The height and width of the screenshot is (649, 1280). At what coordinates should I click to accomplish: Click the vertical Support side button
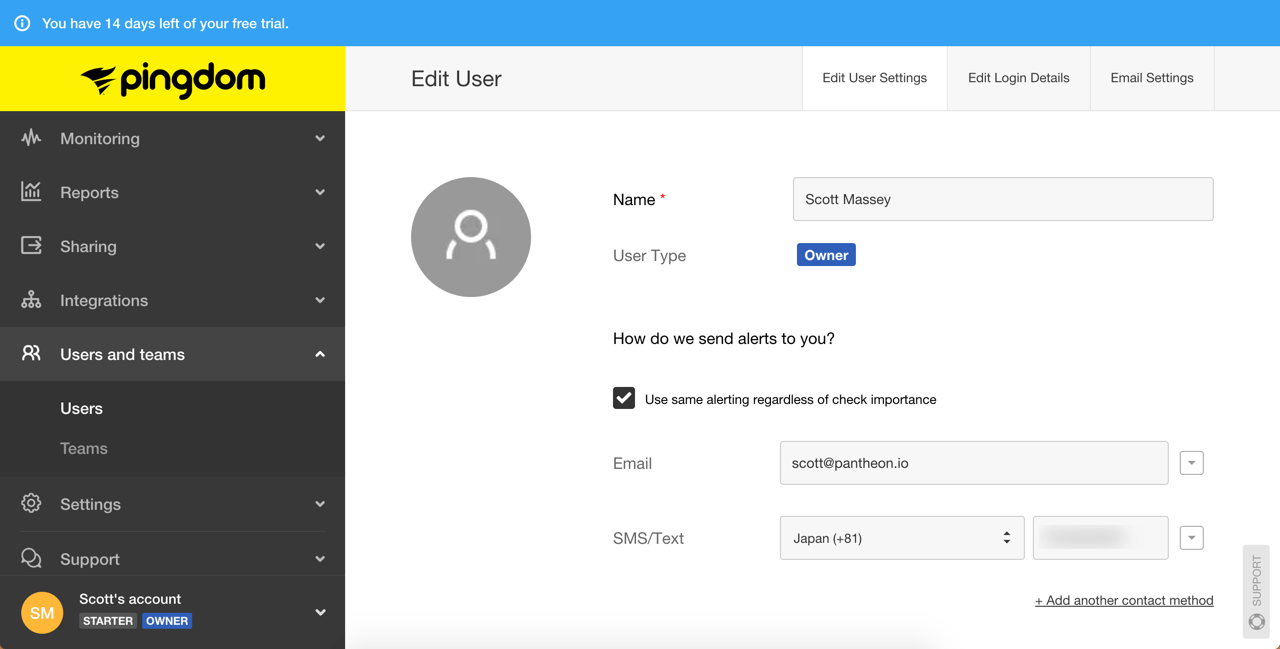coord(1256,591)
